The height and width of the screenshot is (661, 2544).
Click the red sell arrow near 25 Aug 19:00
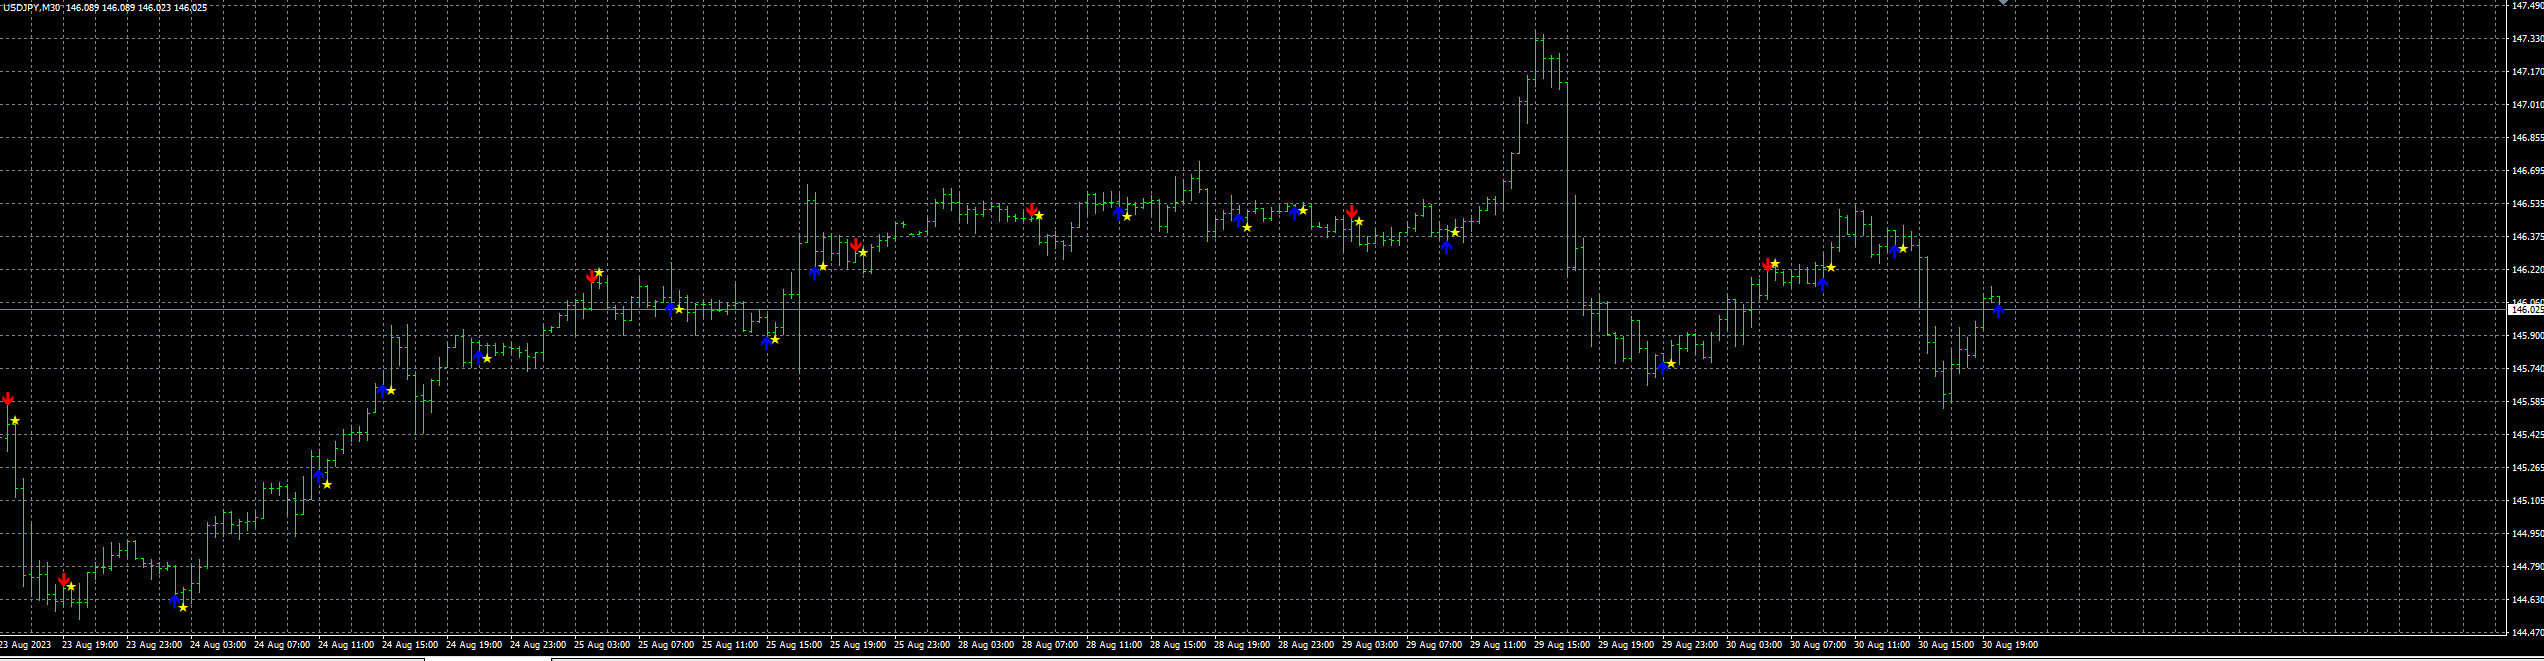[x=856, y=244]
